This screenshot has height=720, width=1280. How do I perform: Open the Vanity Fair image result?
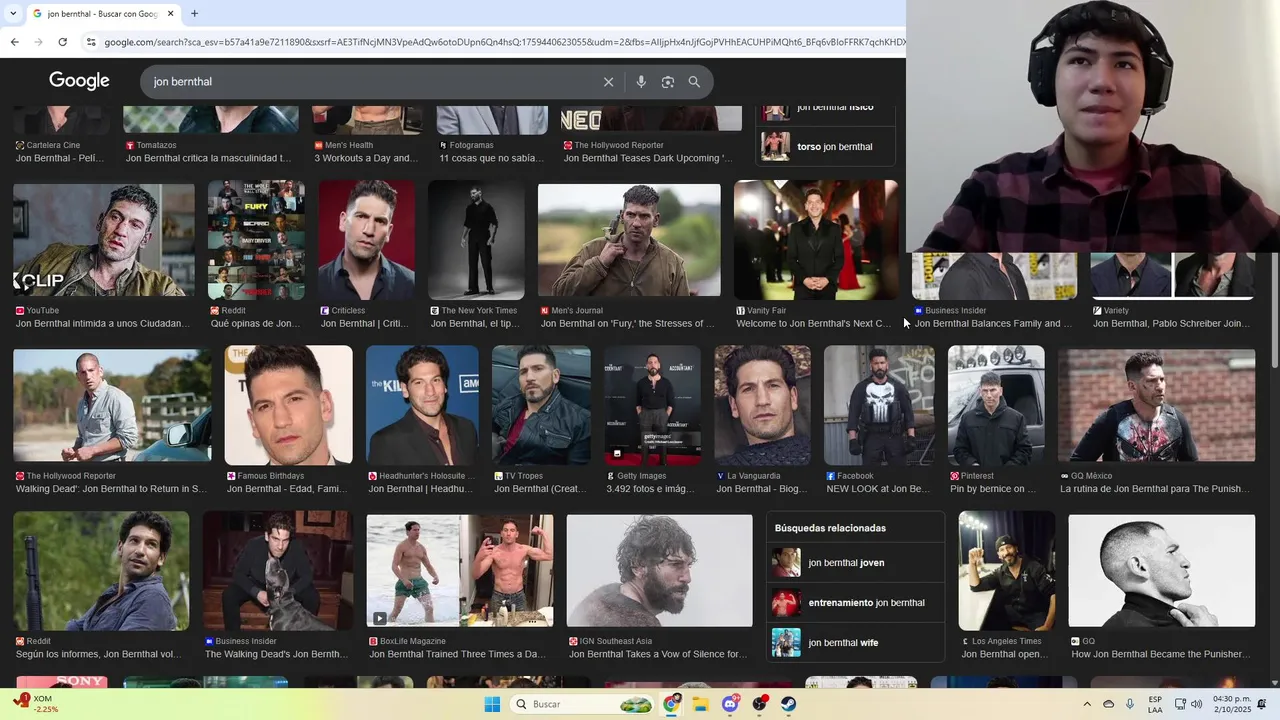pyautogui.click(x=816, y=240)
